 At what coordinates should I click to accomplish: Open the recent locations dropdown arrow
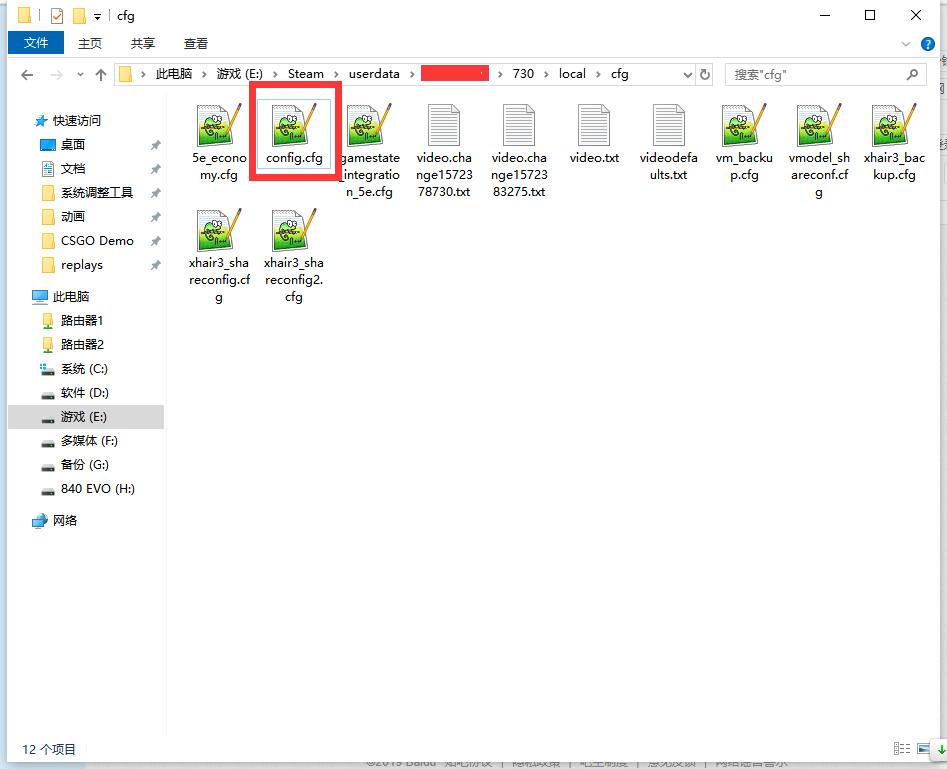[80, 75]
